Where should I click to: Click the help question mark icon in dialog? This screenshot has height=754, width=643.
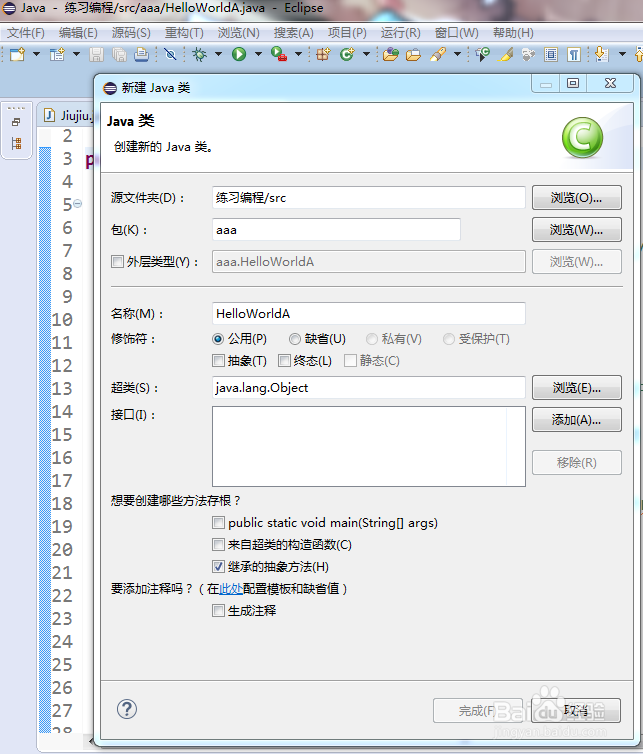tap(127, 709)
